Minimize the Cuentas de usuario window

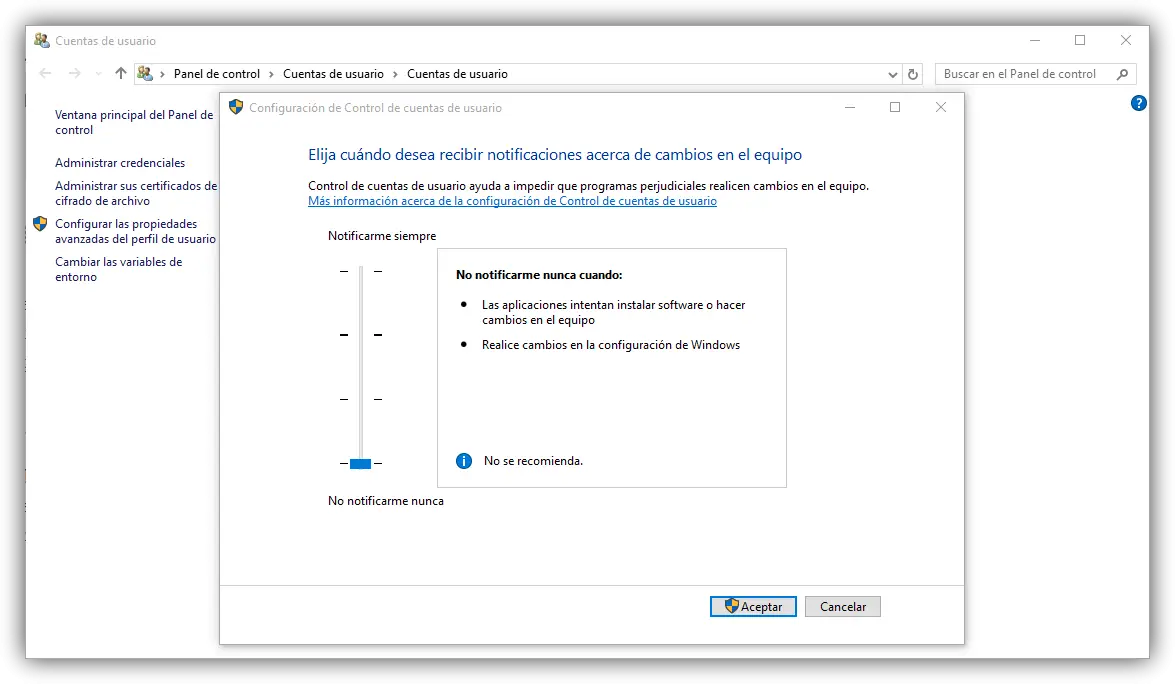(x=1035, y=40)
